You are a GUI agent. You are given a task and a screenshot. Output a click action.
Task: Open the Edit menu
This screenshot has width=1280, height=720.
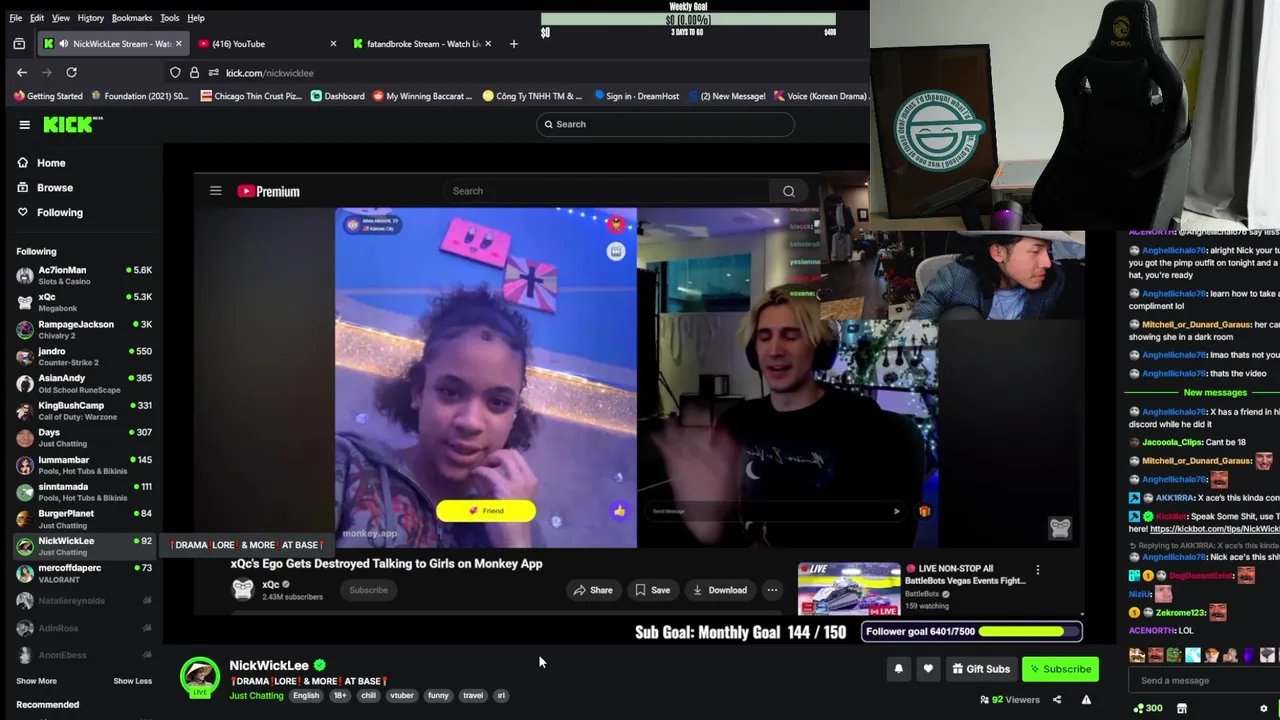coord(37,18)
